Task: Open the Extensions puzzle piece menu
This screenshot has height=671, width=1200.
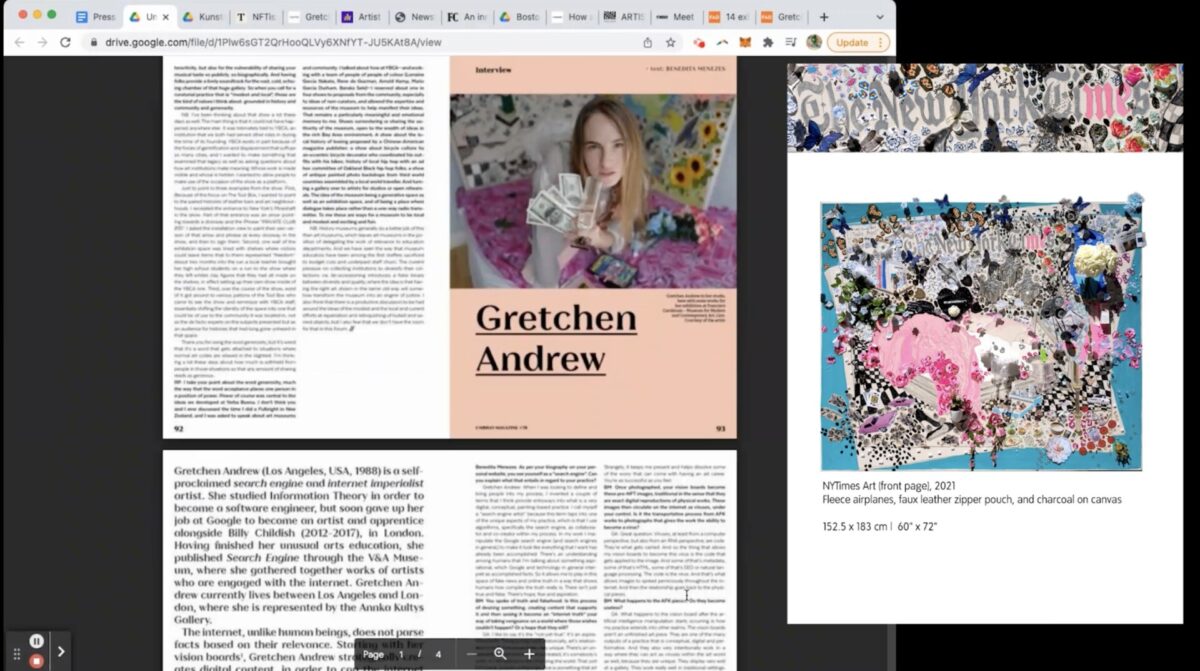Action: (768, 42)
